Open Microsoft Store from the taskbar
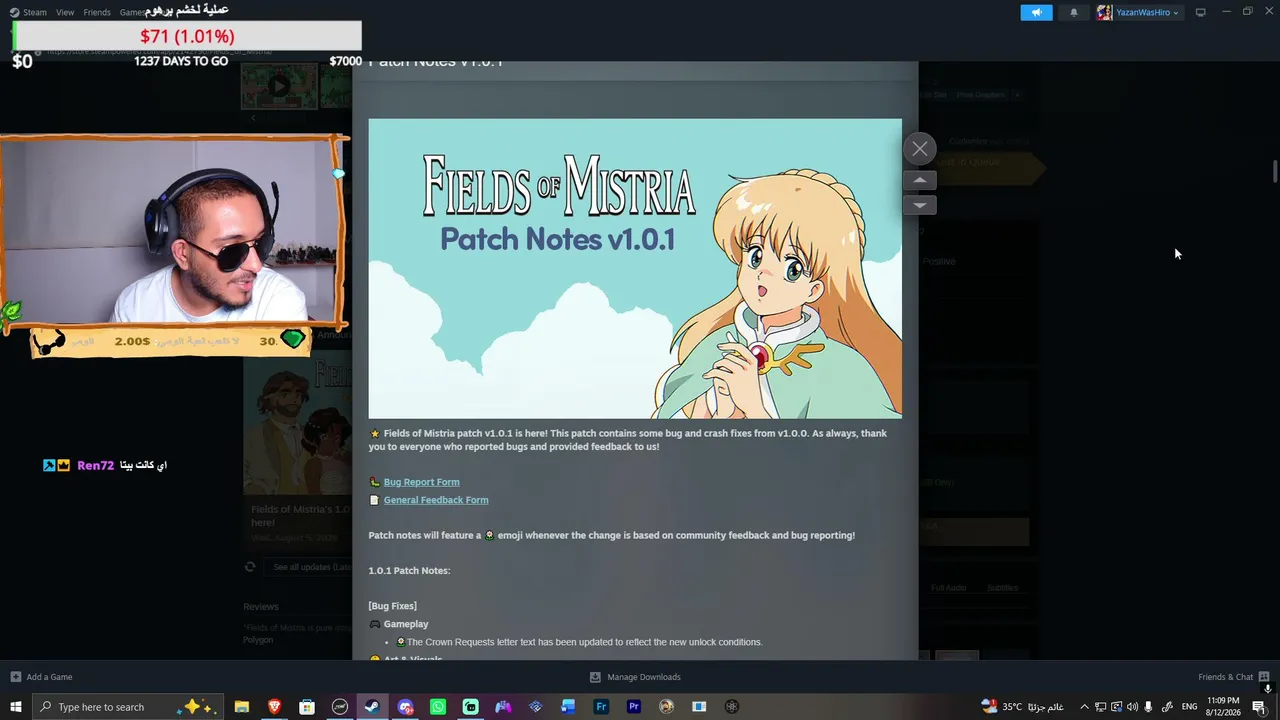This screenshot has height=720, width=1280. (307, 707)
